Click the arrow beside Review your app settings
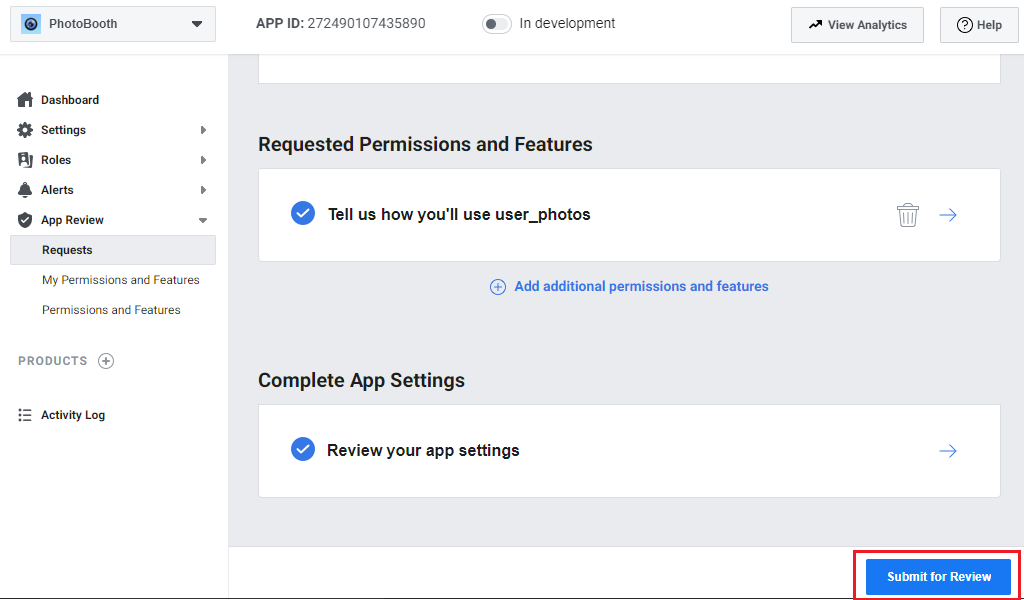 pos(948,451)
